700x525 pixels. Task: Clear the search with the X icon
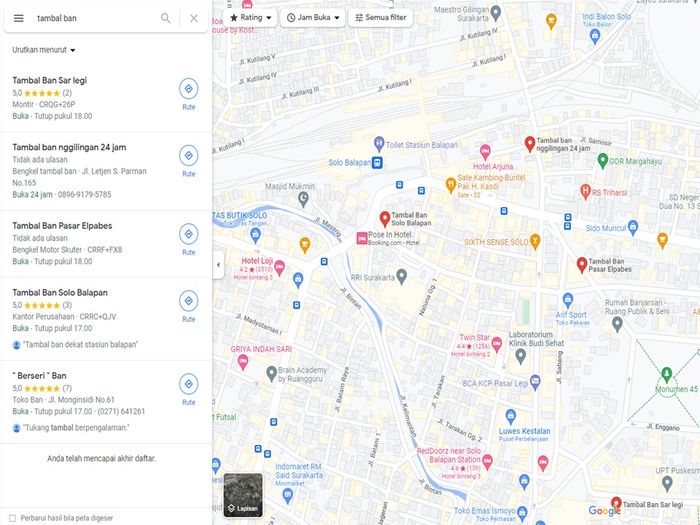click(194, 18)
